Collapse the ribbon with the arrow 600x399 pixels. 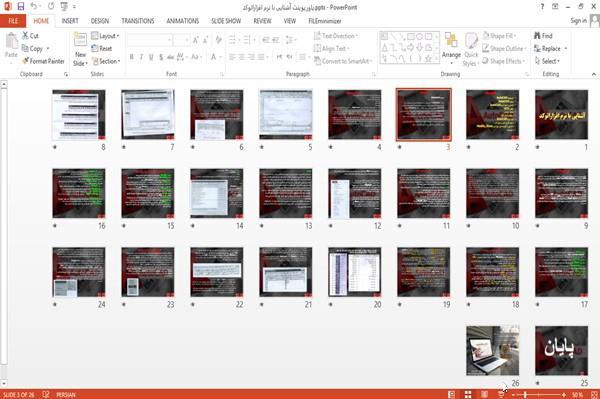tap(594, 74)
